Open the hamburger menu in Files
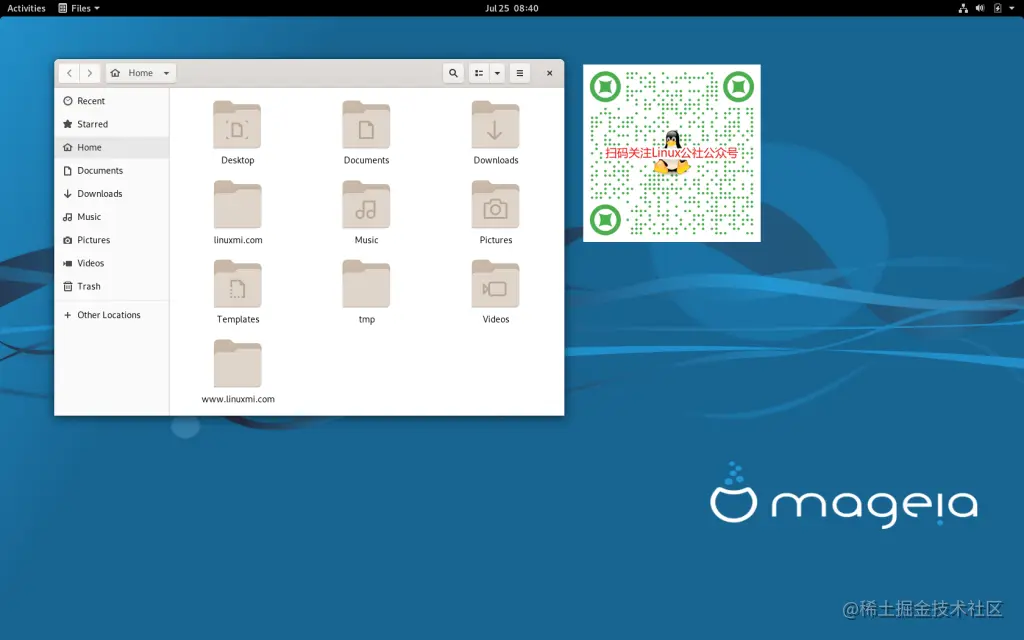Image resolution: width=1024 pixels, height=640 pixels. (x=520, y=73)
